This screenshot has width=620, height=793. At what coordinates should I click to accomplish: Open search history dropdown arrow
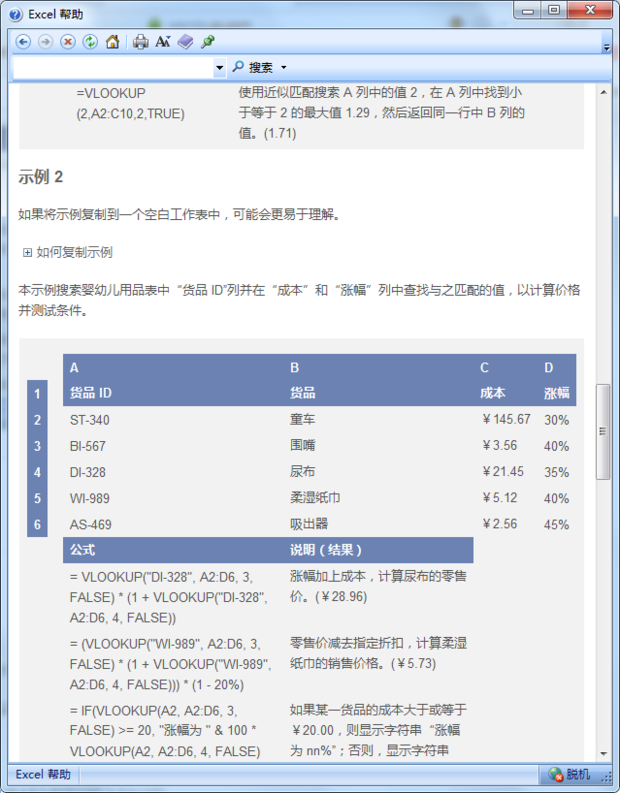point(219,67)
